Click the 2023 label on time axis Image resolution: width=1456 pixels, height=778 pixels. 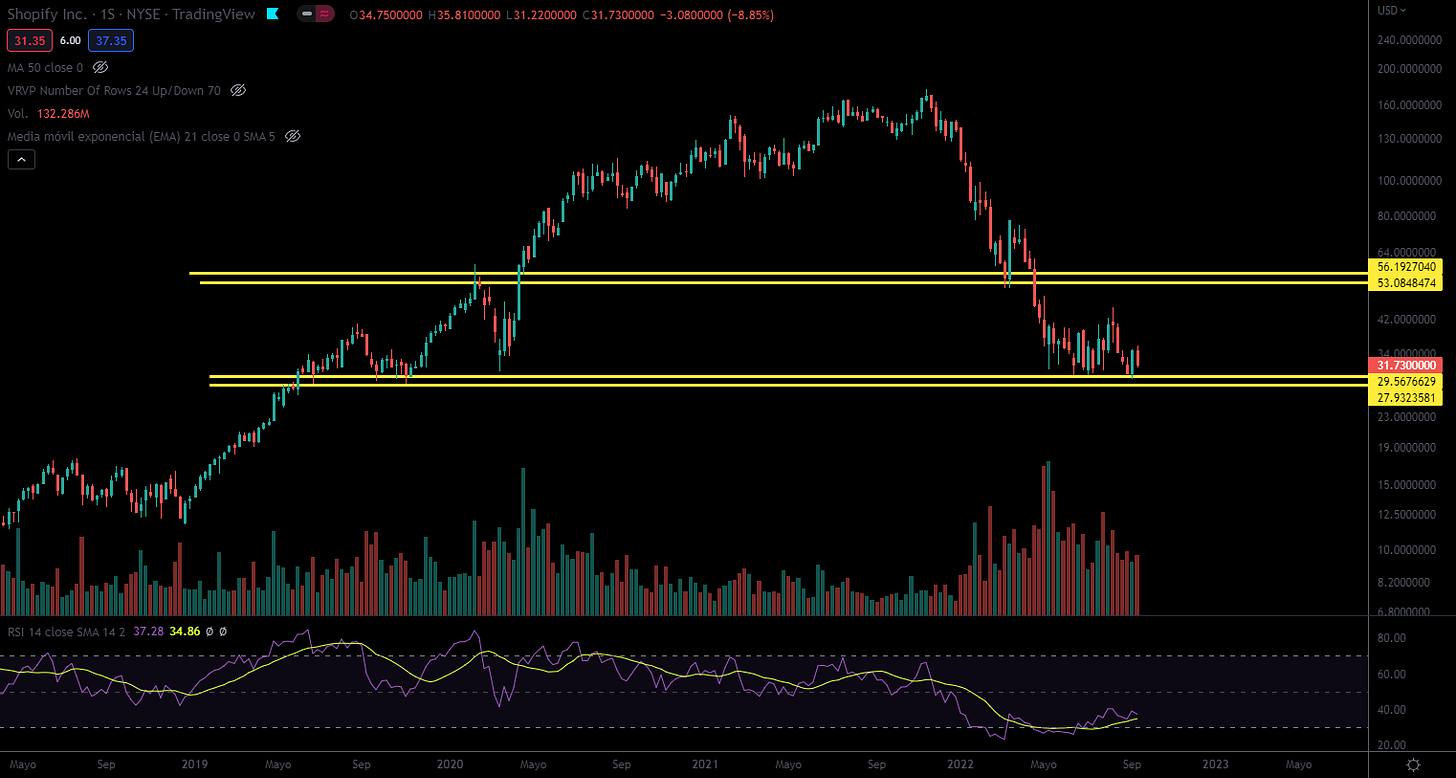[1215, 764]
